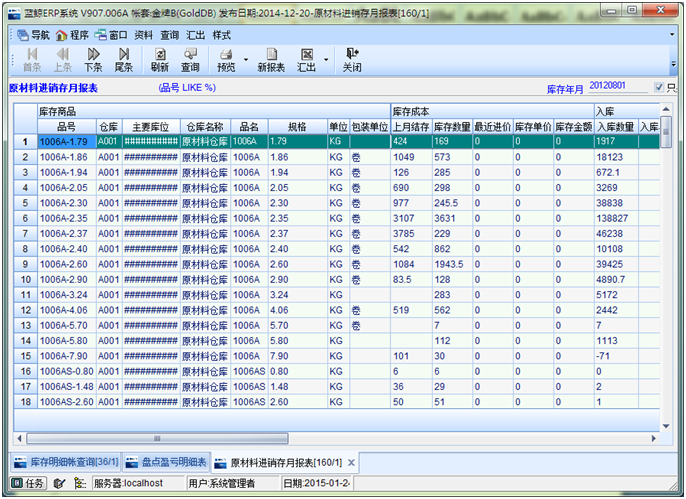
Task: Click the 刷新 refresh toolbar icon
Action: (160, 60)
